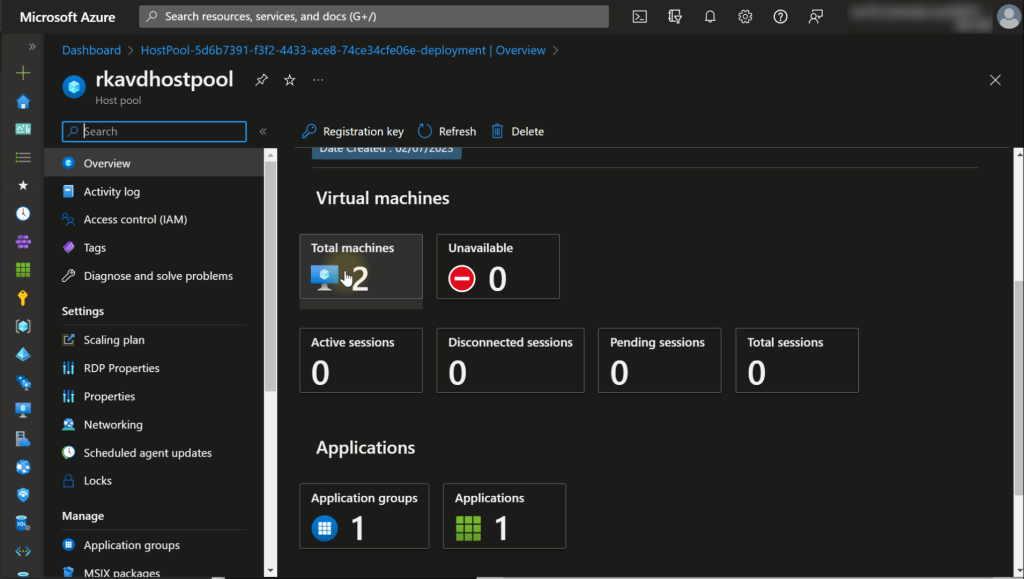
Task: Go to RDP Properties
Action: (121, 368)
